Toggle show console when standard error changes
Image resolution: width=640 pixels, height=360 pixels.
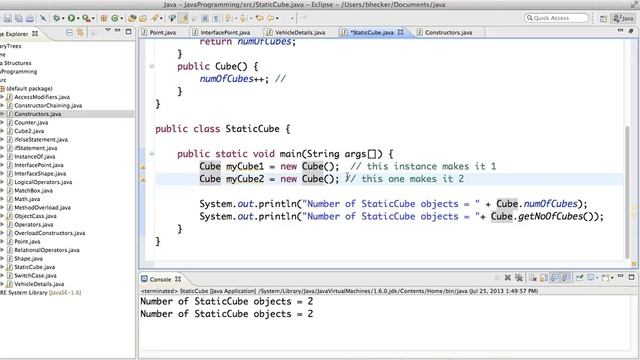tap(565, 278)
